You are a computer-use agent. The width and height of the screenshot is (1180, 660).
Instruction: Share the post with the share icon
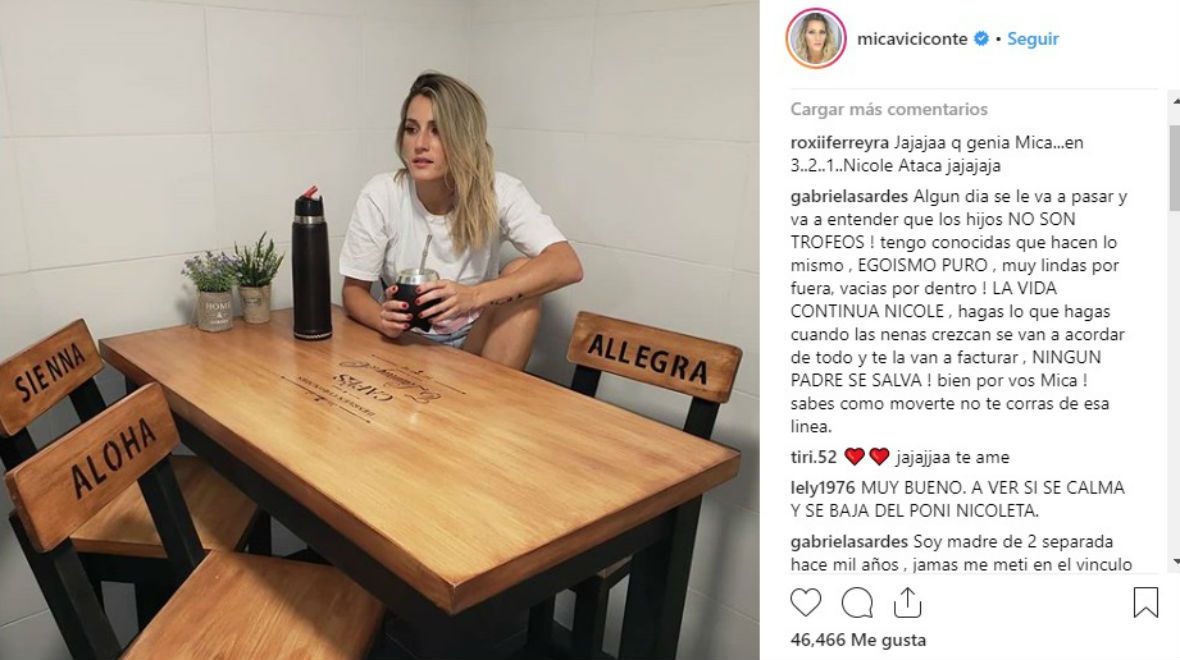coord(908,603)
